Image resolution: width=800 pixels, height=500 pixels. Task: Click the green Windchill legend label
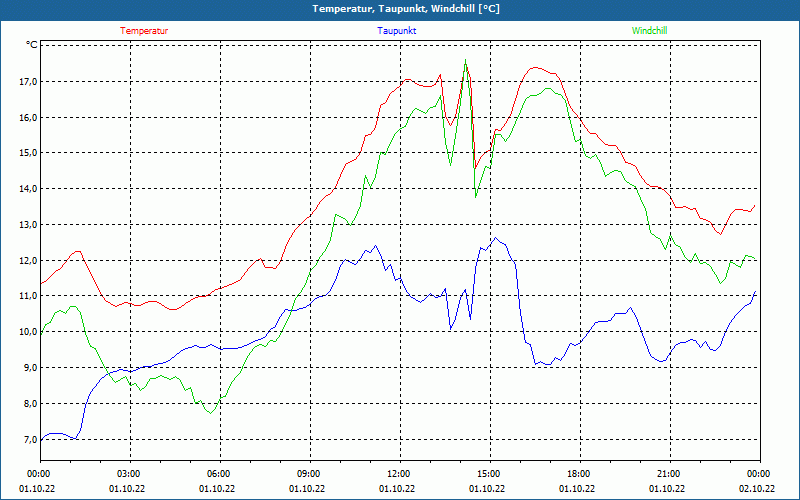[x=649, y=31]
